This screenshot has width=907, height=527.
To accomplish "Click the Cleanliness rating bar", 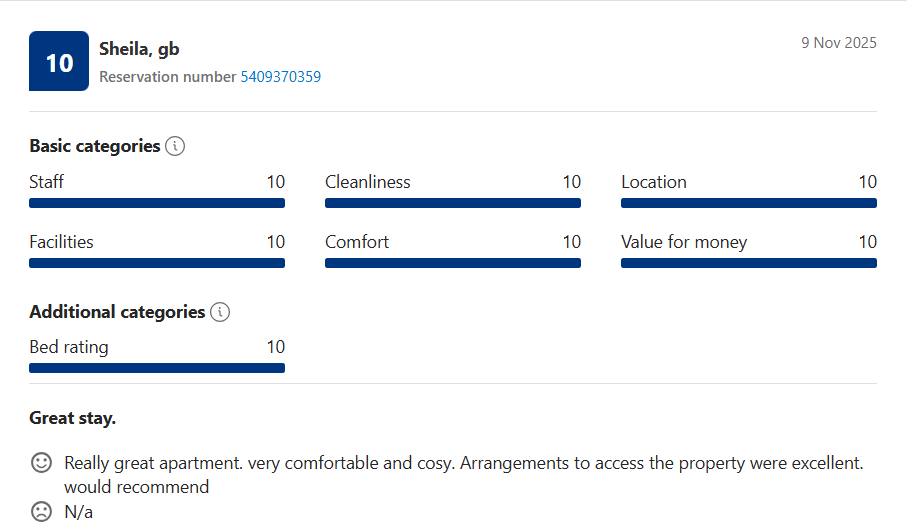I will tap(453, 203).
